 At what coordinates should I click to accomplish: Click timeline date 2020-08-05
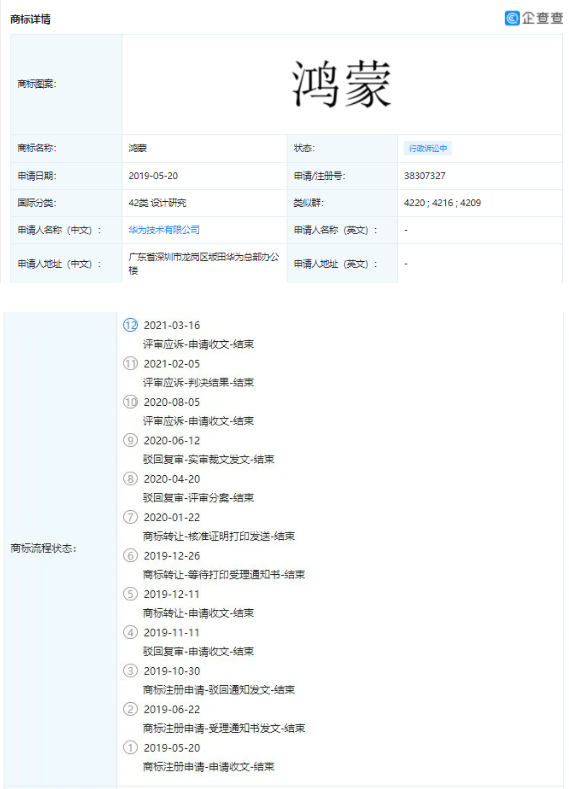(172, 402)
